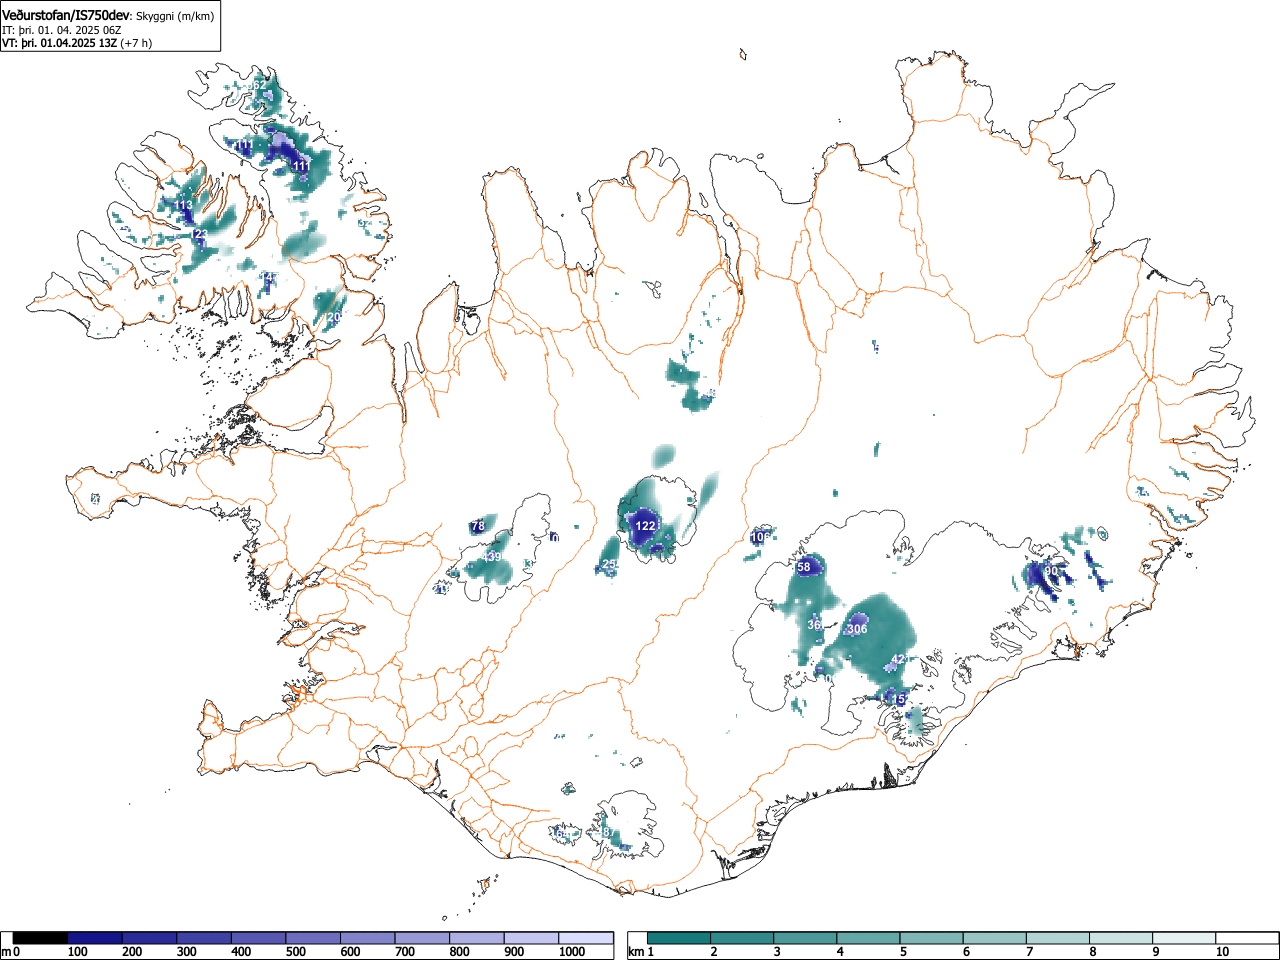Click the 'VT: þri. 01.04.2025 13Z' line
Viewport: 1280px width, 960px height.
click(x=59, y=43)
